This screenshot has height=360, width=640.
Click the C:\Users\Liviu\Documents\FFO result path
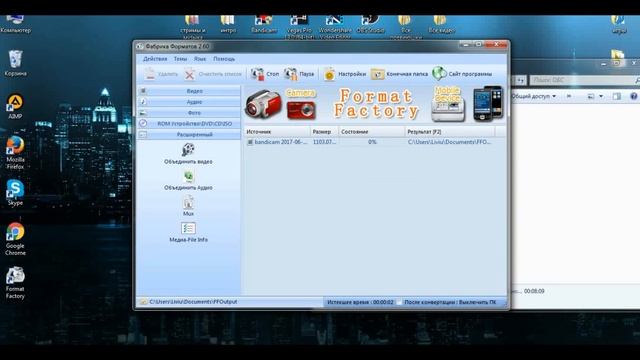click(x=449, y=142)
